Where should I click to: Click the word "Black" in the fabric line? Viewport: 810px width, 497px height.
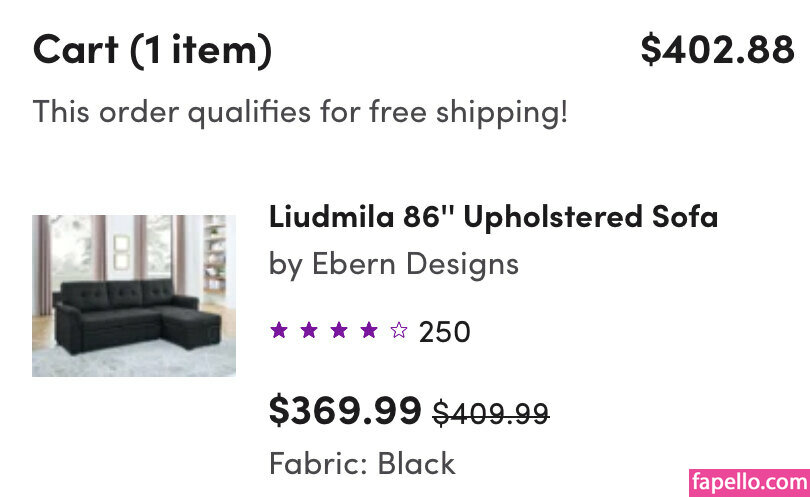pyautogui.click(x=416, y=463)
